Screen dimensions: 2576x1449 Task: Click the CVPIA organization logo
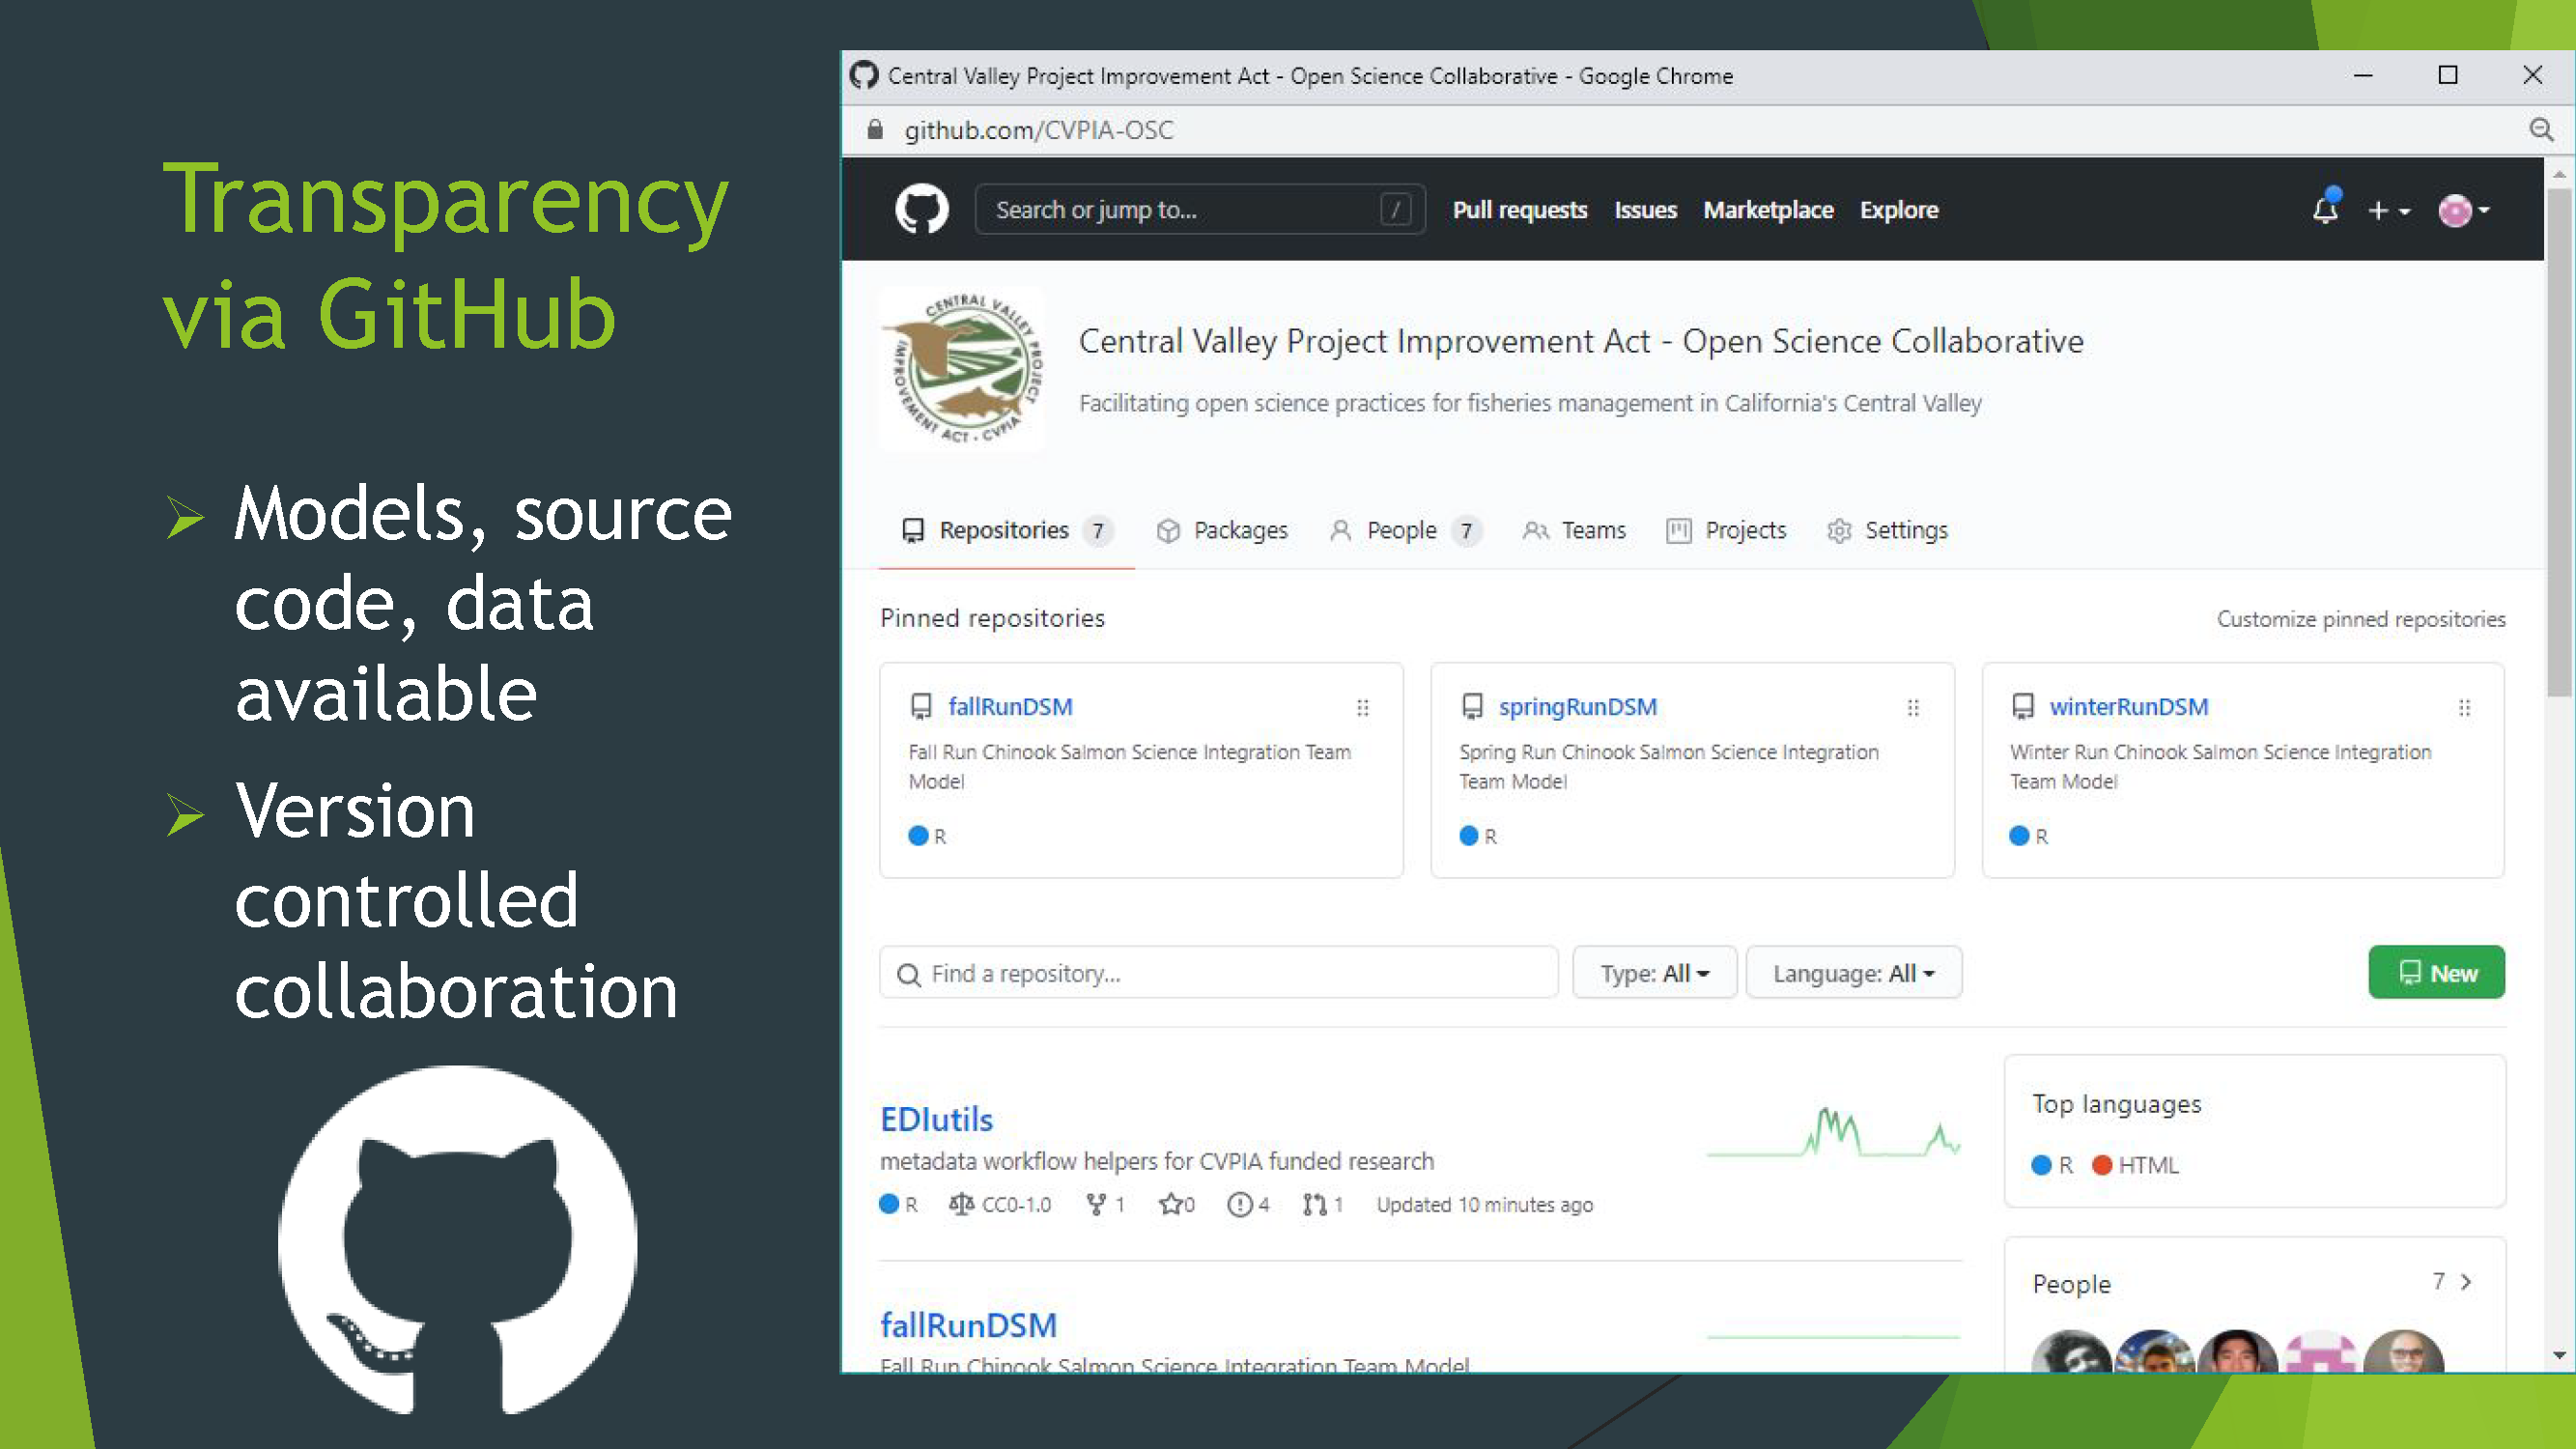coord(962,369)
